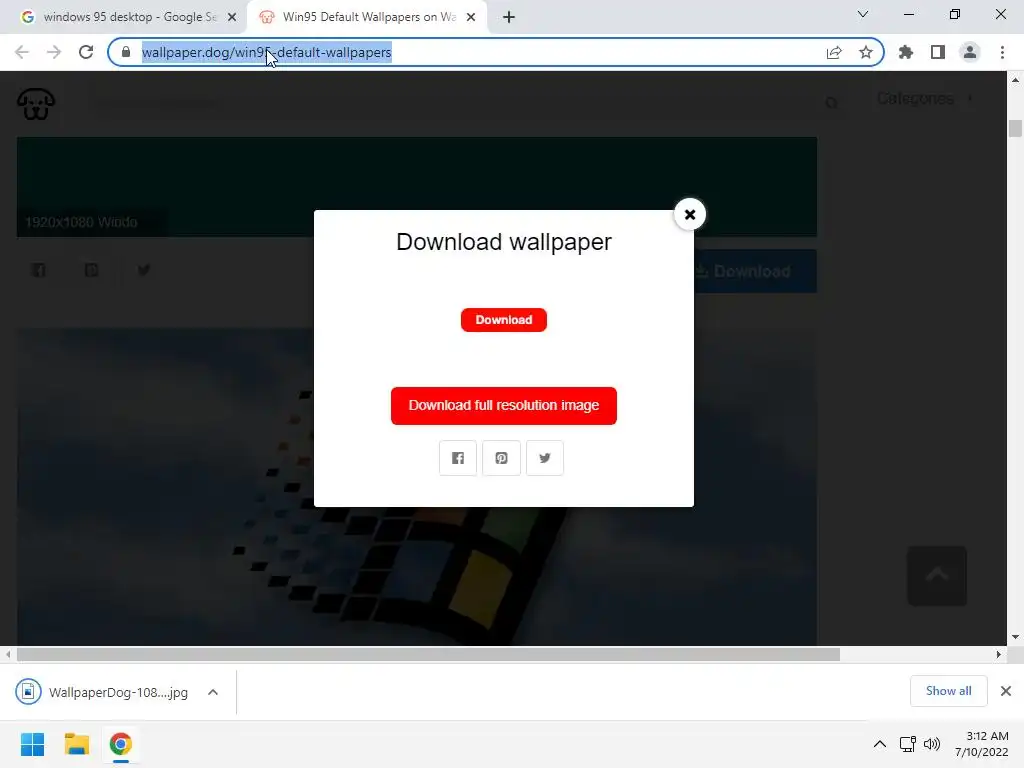Click the Twitter share icon below banner
The image size is (1024, 768).
(144, 270)
